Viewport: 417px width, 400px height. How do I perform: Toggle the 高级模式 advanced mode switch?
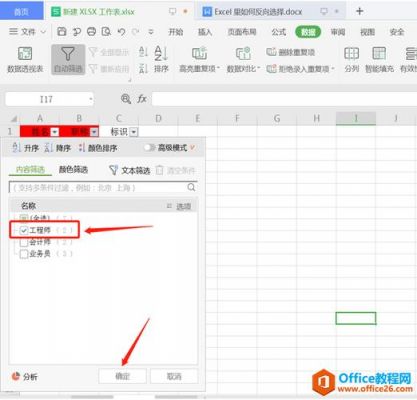point(150,147)
